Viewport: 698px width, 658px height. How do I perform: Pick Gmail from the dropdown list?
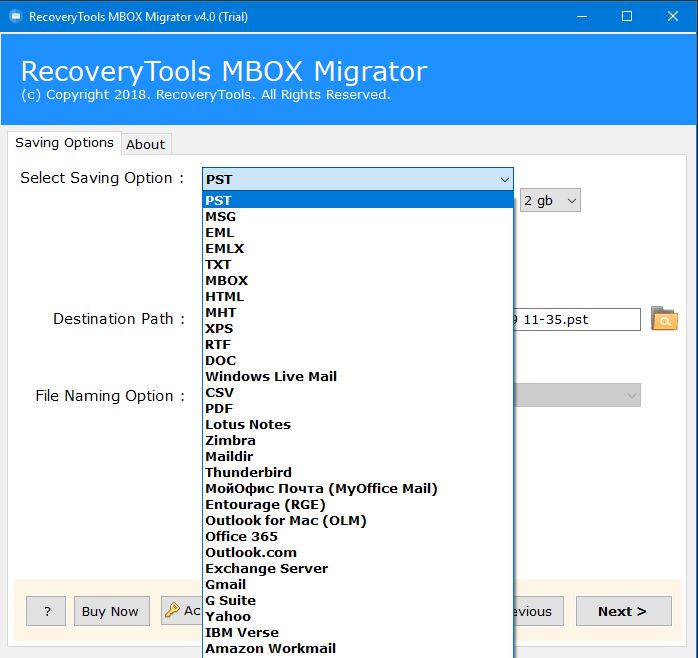[x=225, y=584]
